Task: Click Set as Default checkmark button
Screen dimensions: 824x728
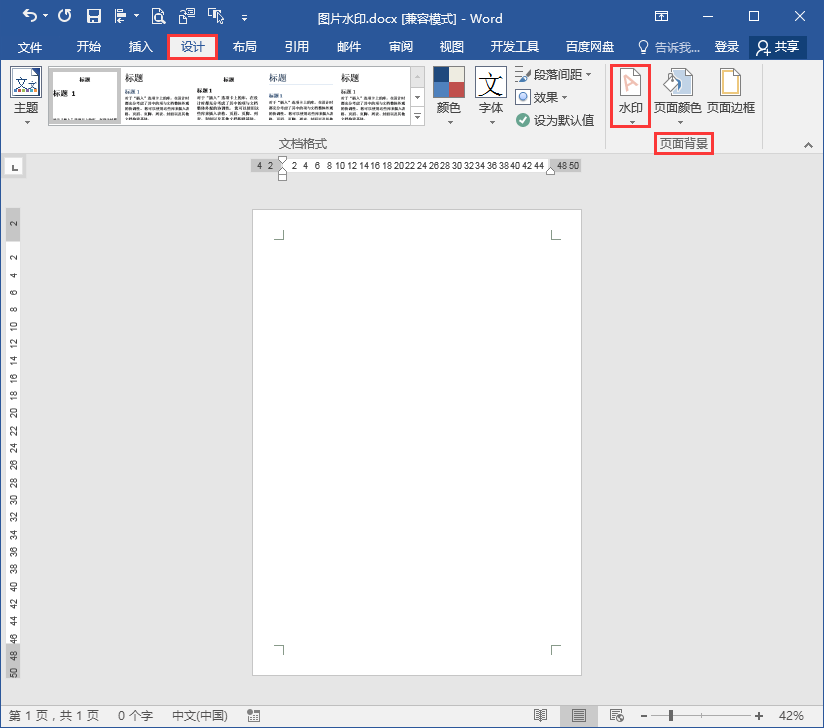Action: point(555,120)
